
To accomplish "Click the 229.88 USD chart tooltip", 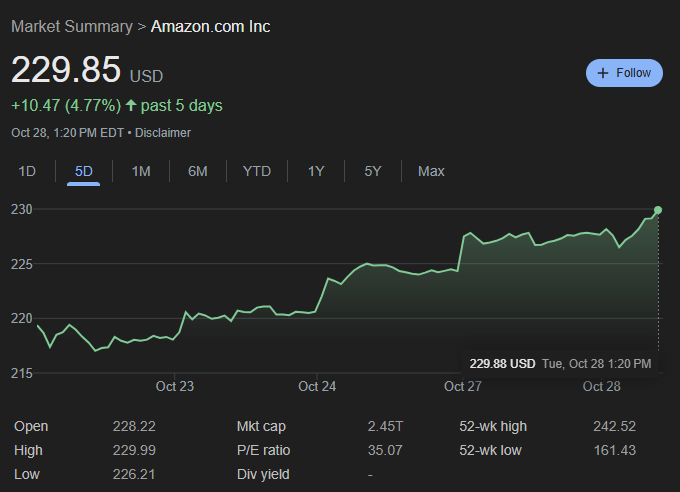I will [560, 364].
